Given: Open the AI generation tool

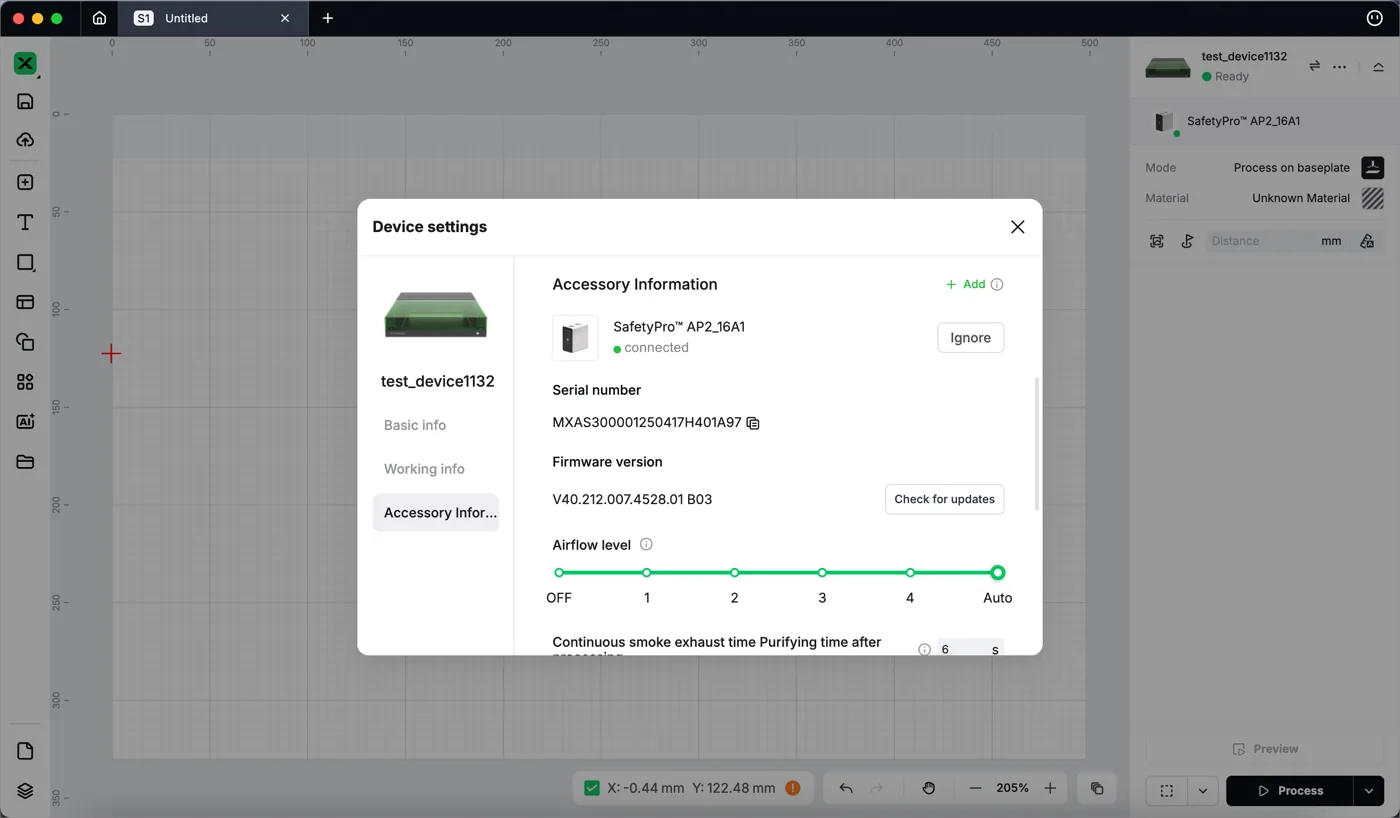Looking at the screenshot, I should click(25, 422).
